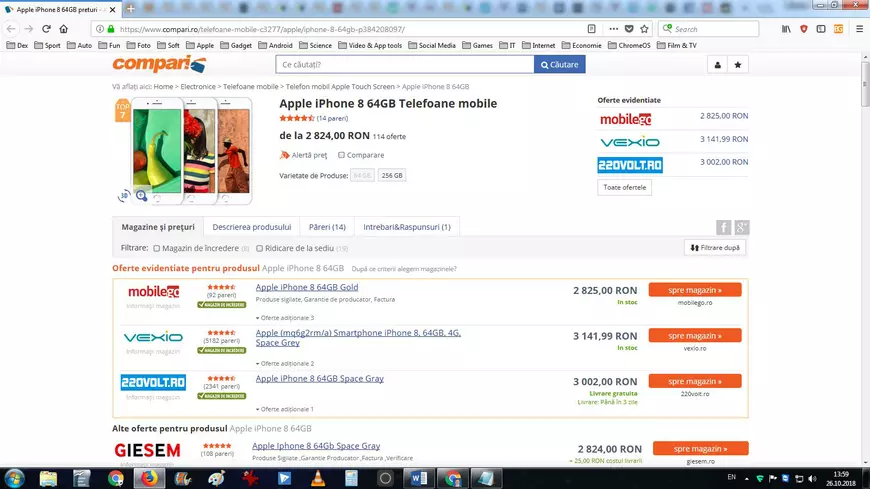Bookmark this page with star icon
The image size is (870, 489).
coord(644,29)
